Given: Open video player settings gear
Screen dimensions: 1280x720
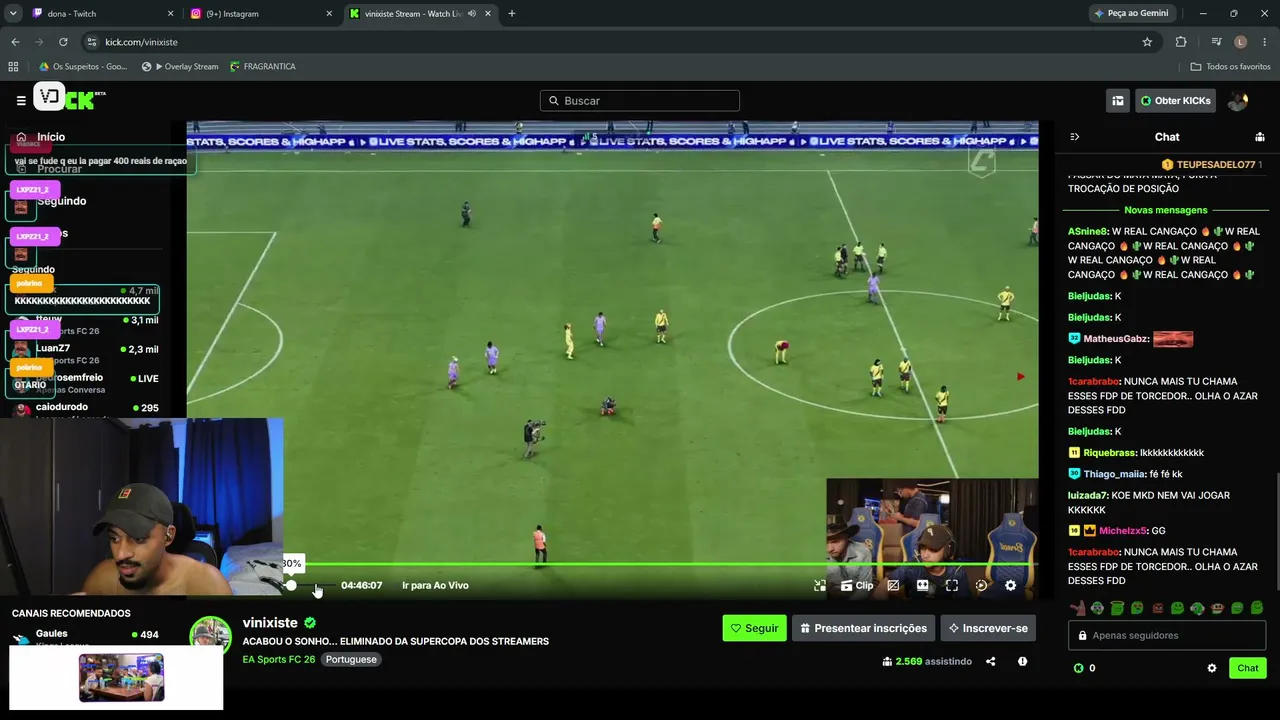Looking at the screenshot, I should click(1010, 586).
